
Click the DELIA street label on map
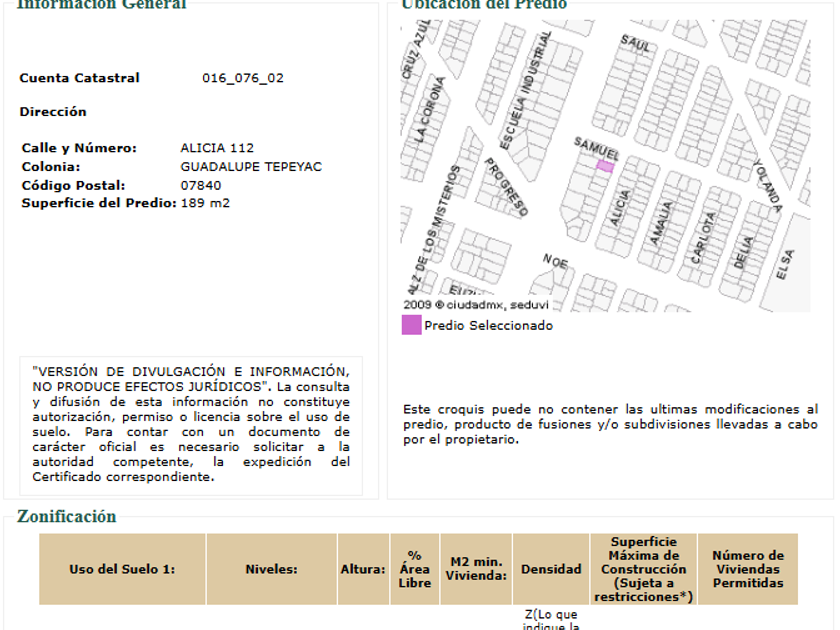743,252
